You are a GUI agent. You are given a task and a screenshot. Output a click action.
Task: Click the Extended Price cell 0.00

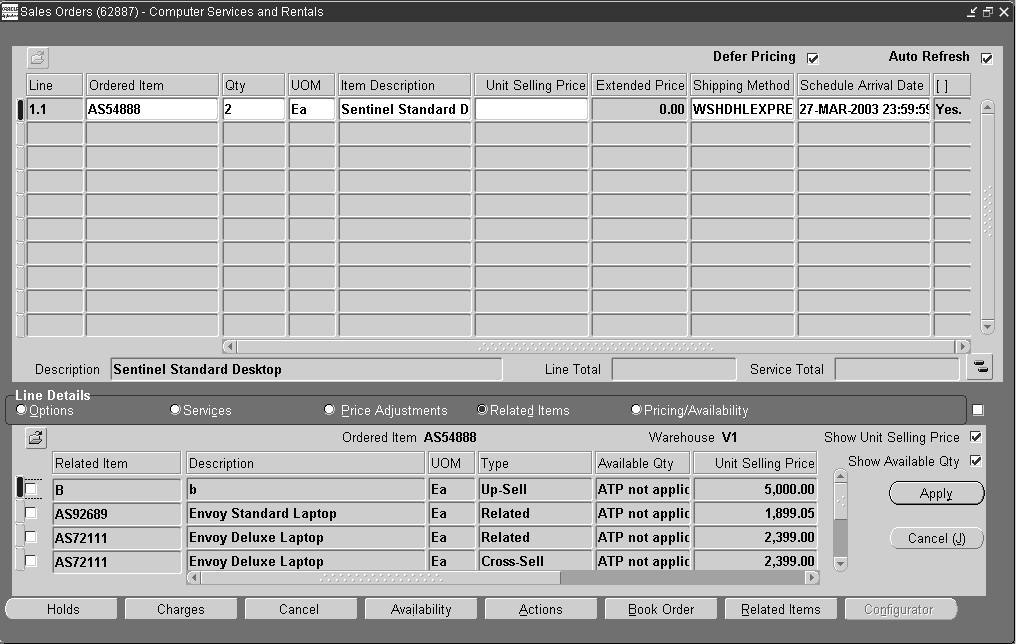pyautogui.click(x=640, y=109)
